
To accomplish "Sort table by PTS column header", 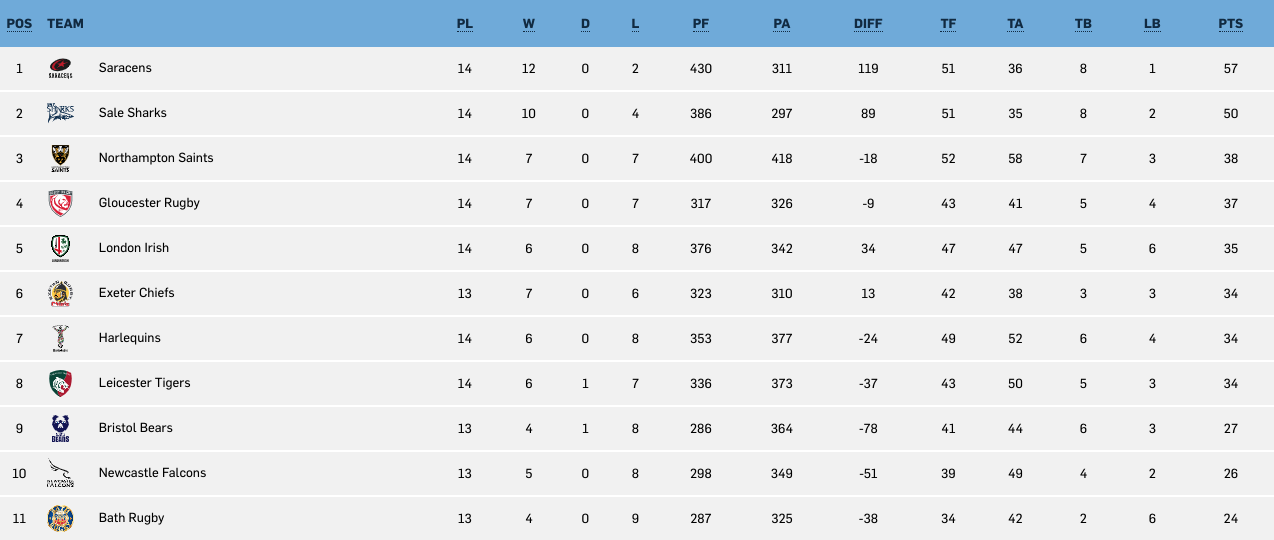I will (x=1230, y=24).
